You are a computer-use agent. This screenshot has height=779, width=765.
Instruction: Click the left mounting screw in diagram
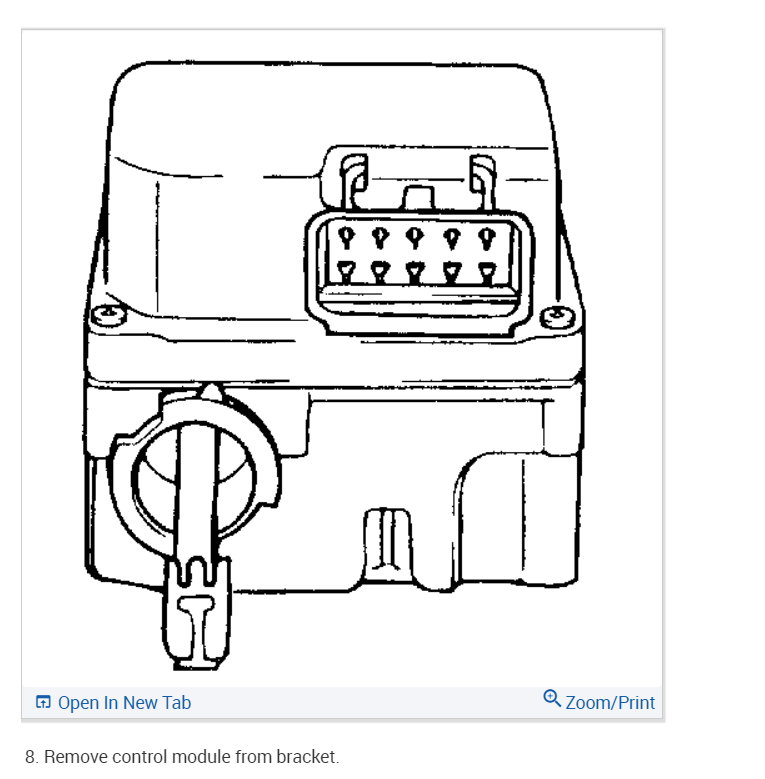point(109,314)
